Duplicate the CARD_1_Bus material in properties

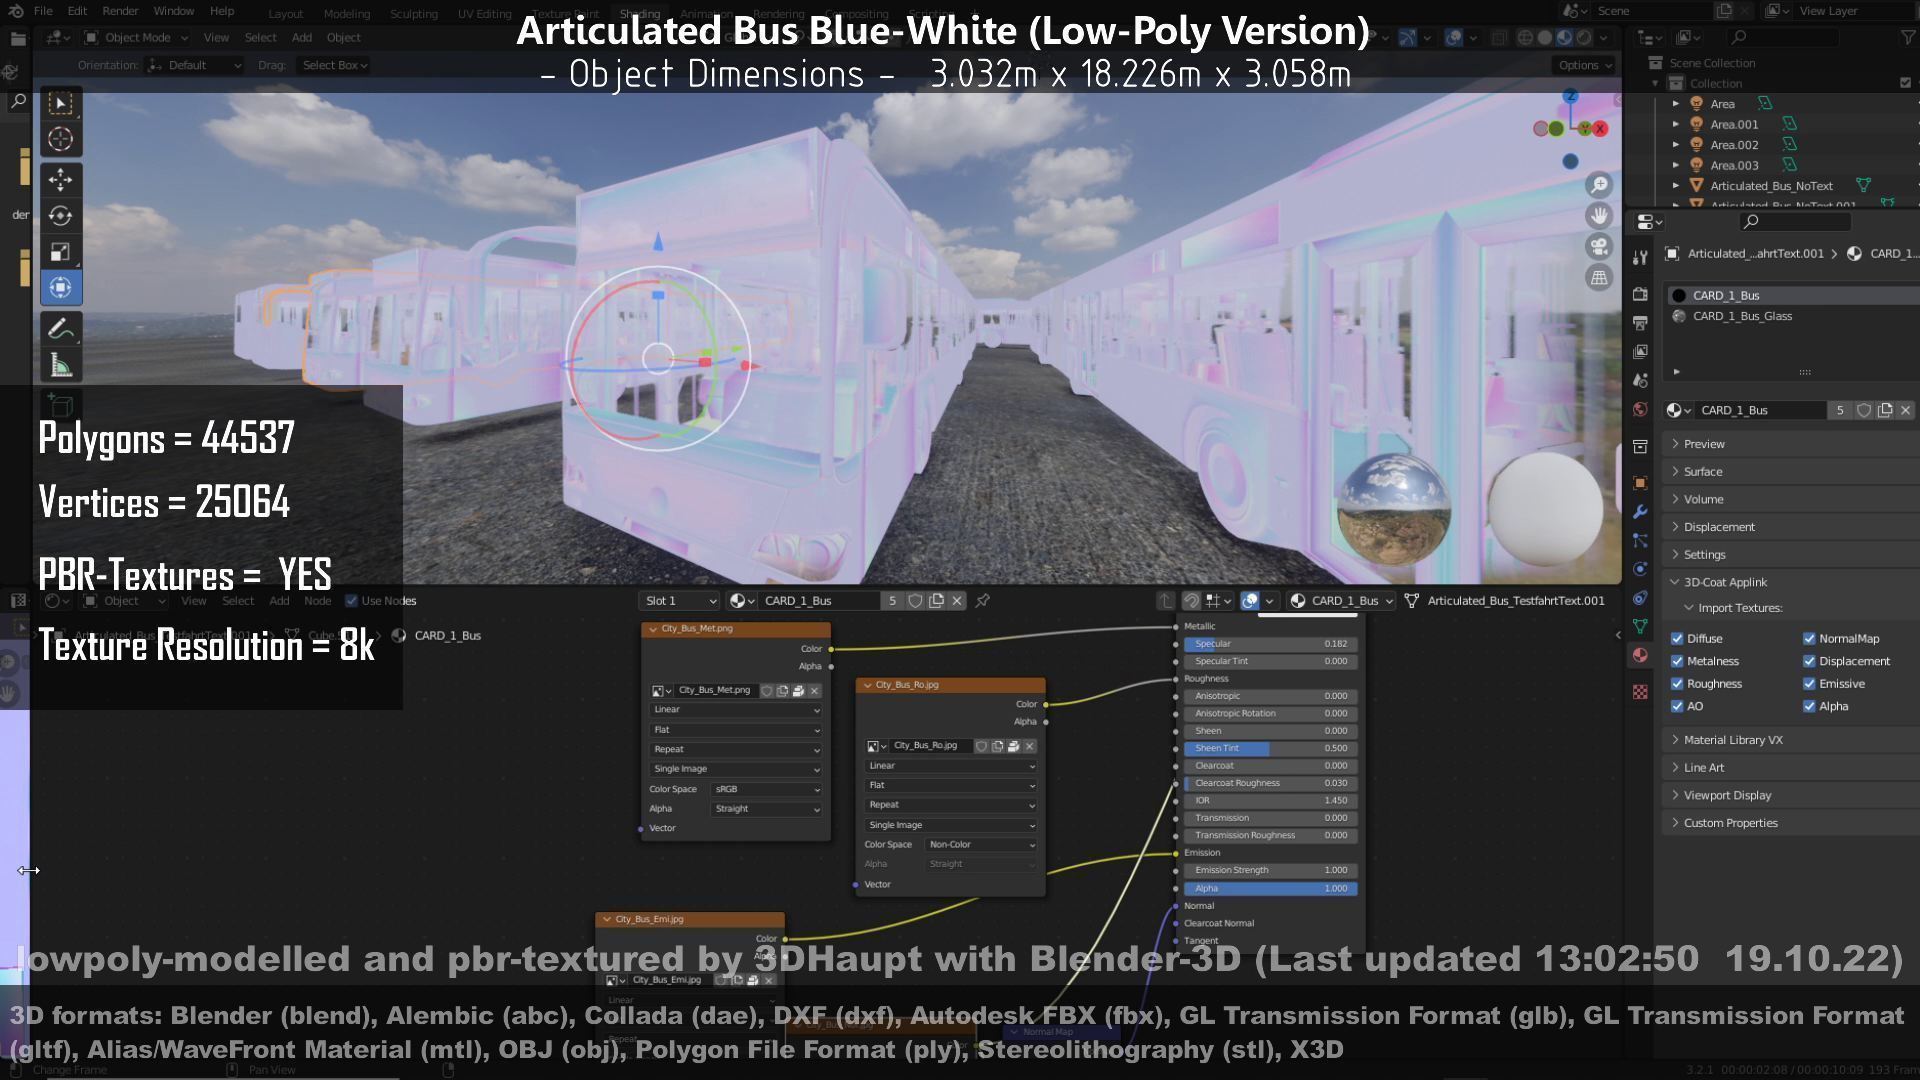(1885, 410)
